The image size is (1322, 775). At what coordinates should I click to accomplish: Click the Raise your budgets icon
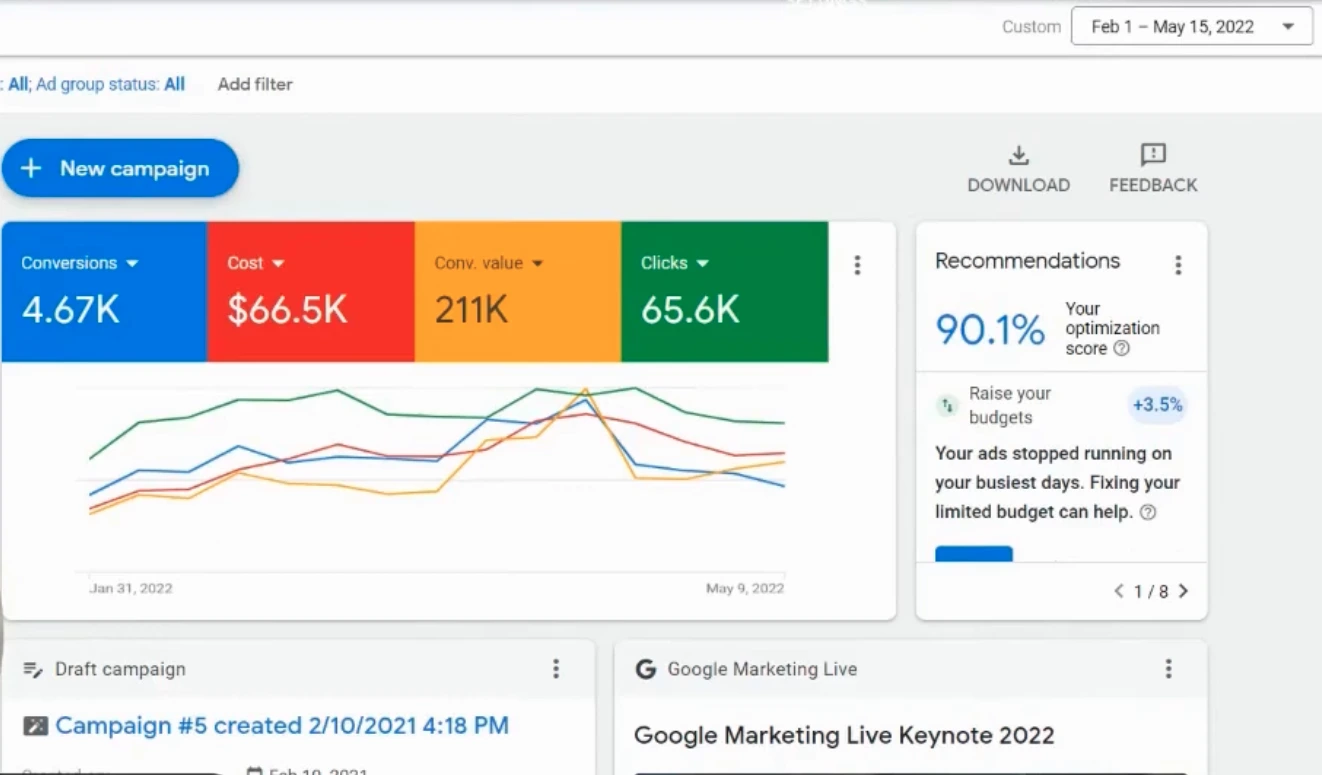pos(946,405)
